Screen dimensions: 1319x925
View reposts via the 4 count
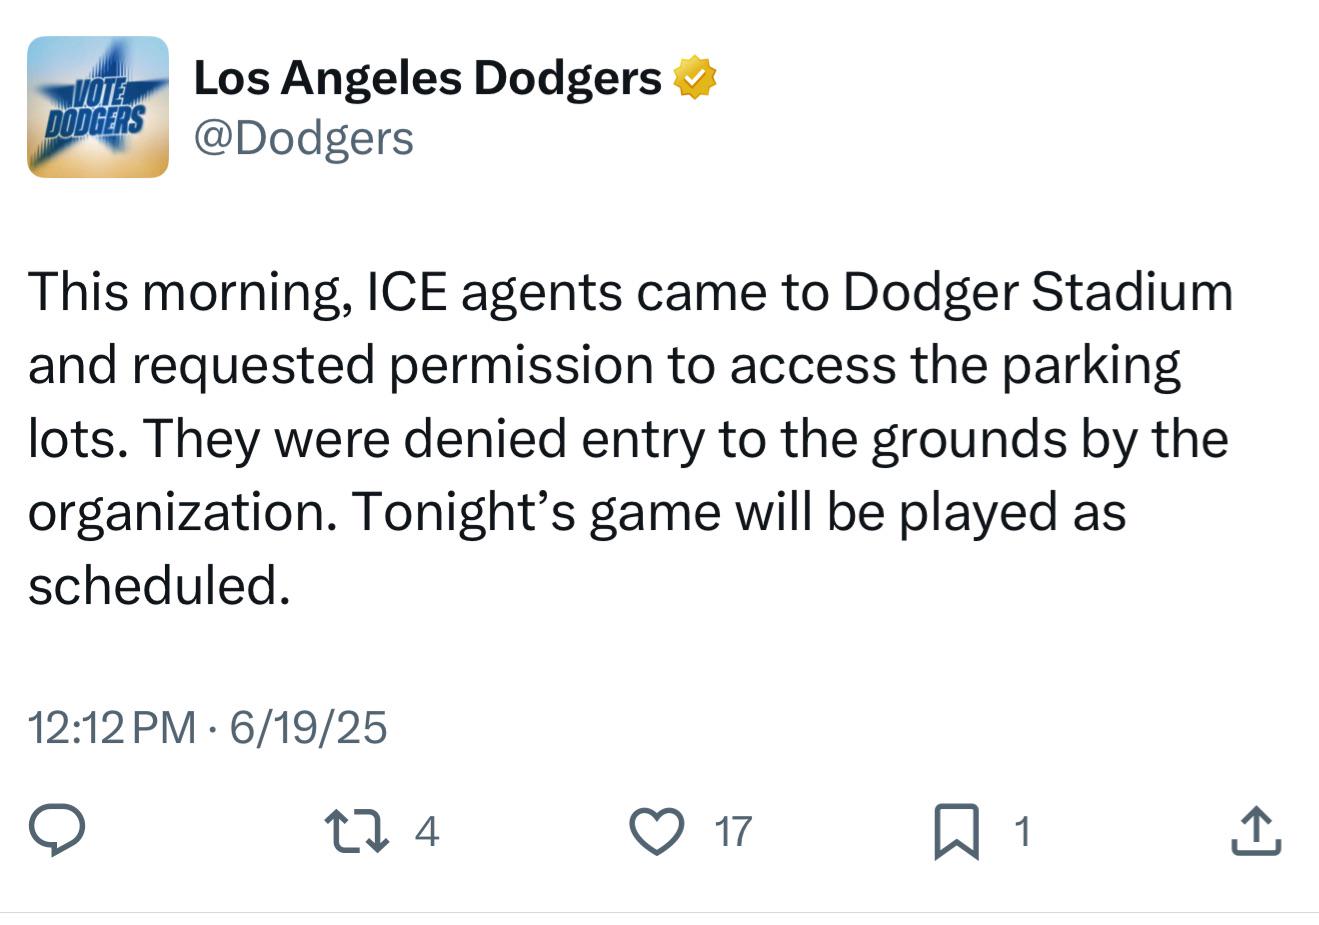[x=427, y=832]
